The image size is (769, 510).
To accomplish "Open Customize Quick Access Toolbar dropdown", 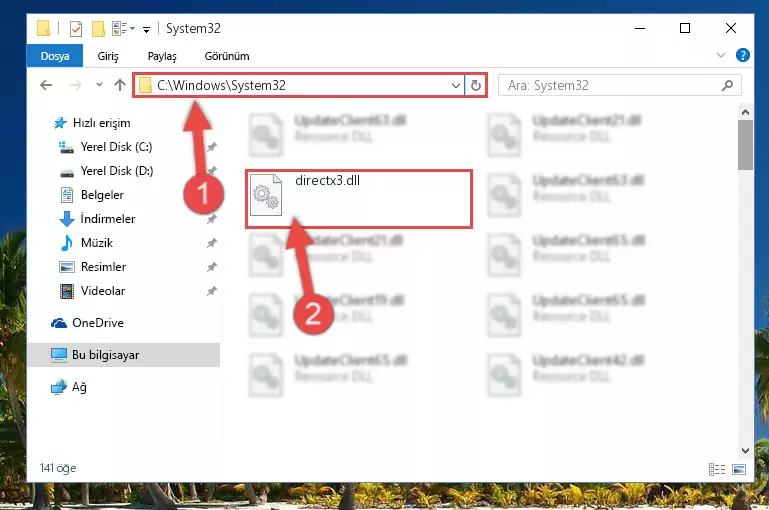I will [x=146, y=30].
